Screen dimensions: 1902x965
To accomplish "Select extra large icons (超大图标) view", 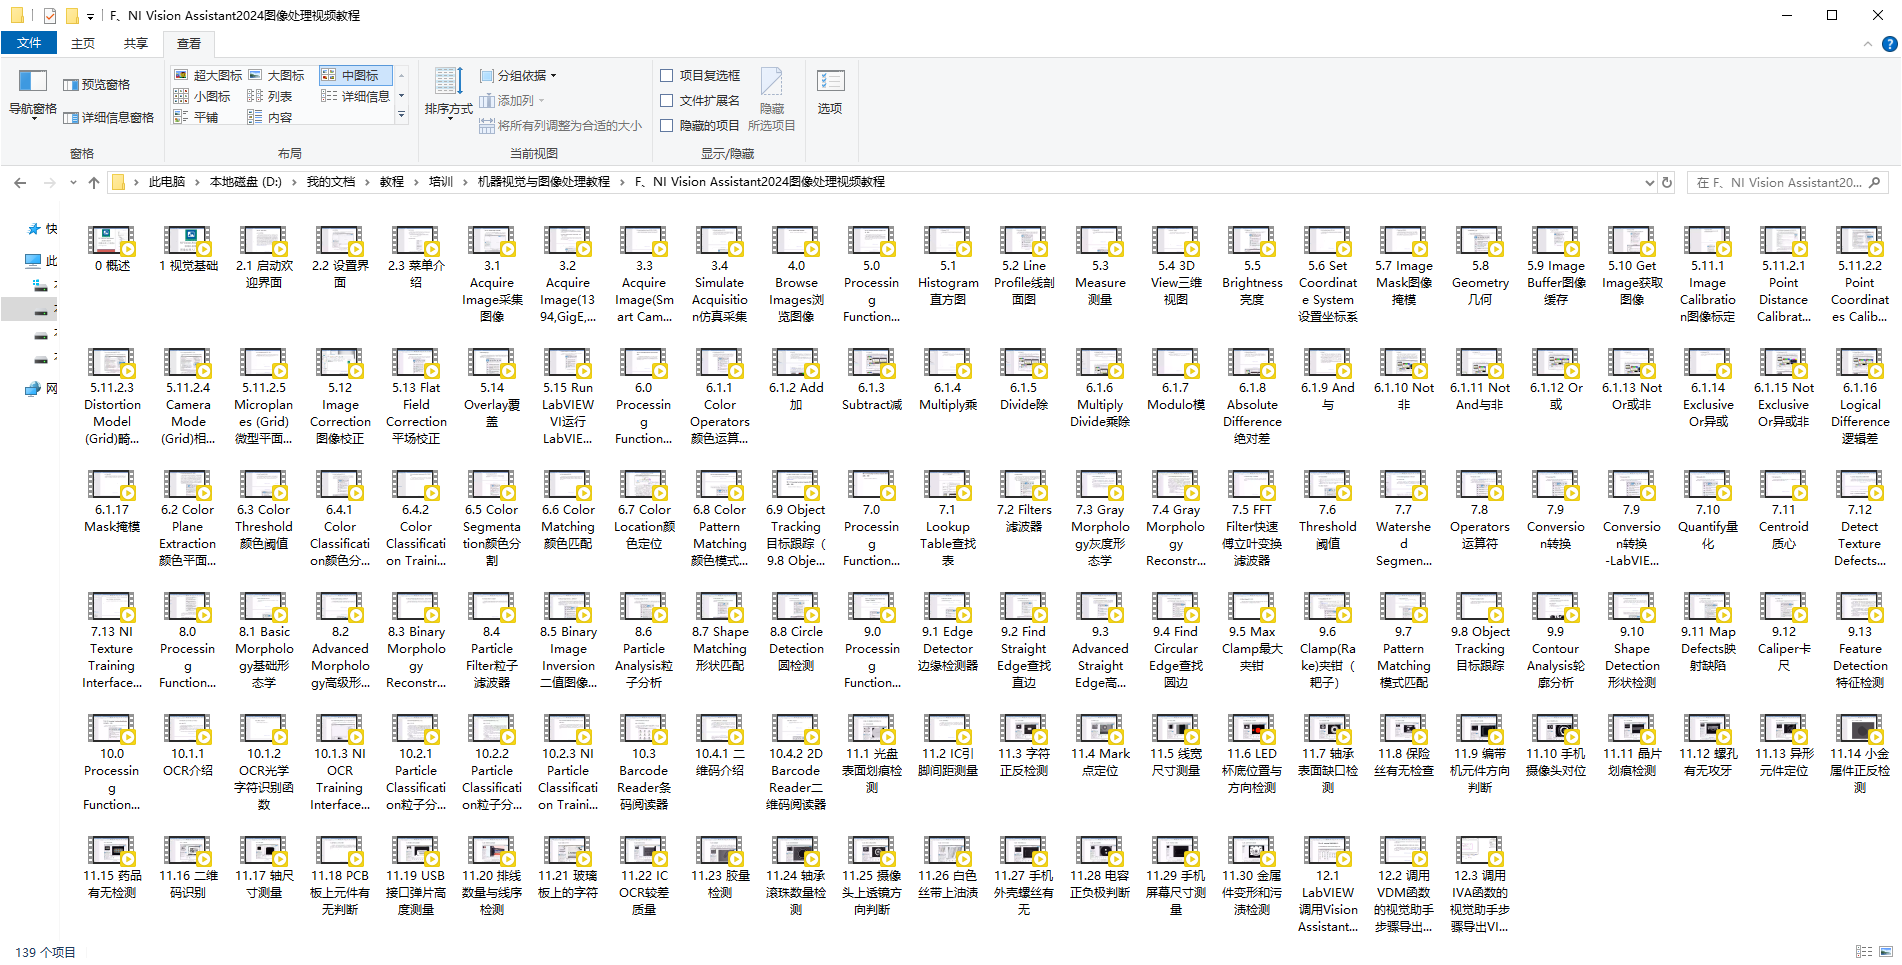I will pyautogui.click(x=208, y=75).
